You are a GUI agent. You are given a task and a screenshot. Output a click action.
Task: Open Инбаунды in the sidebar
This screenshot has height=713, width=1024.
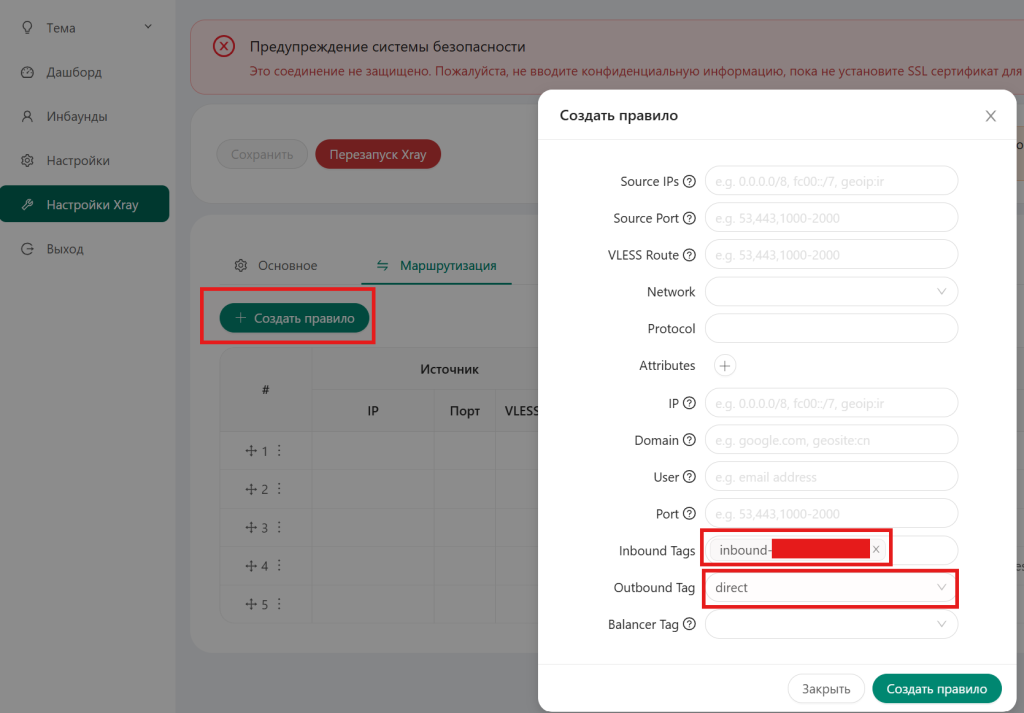(76, 116)
